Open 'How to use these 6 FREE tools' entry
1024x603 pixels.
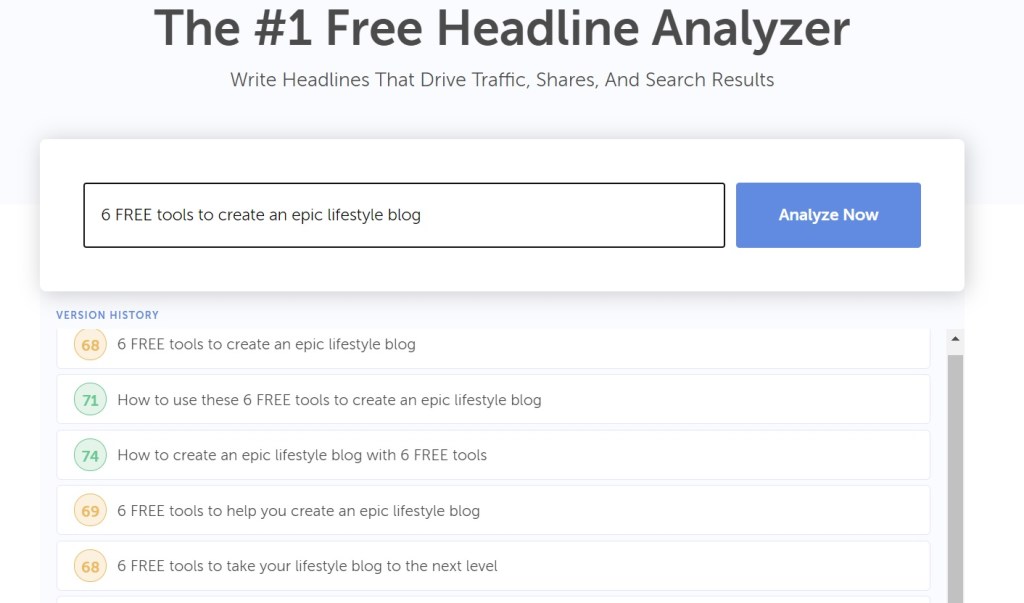click(329, 400)
